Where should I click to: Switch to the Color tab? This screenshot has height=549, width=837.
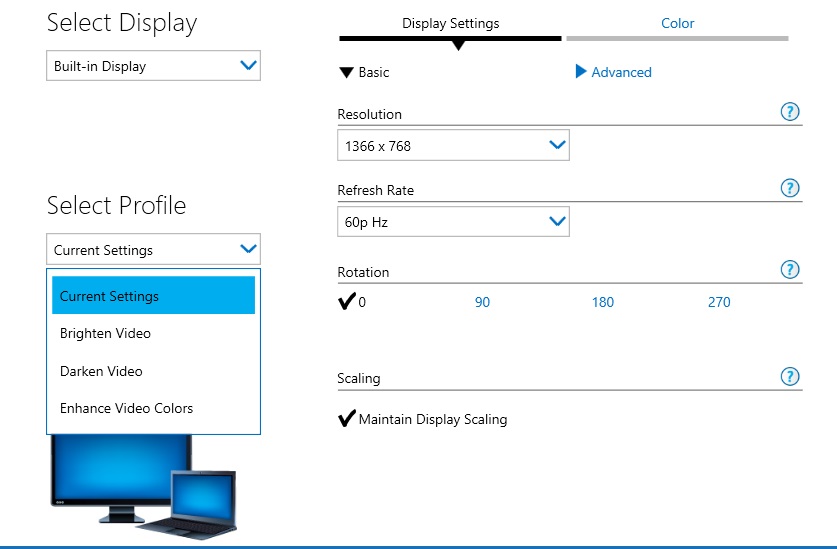point(677,23)
